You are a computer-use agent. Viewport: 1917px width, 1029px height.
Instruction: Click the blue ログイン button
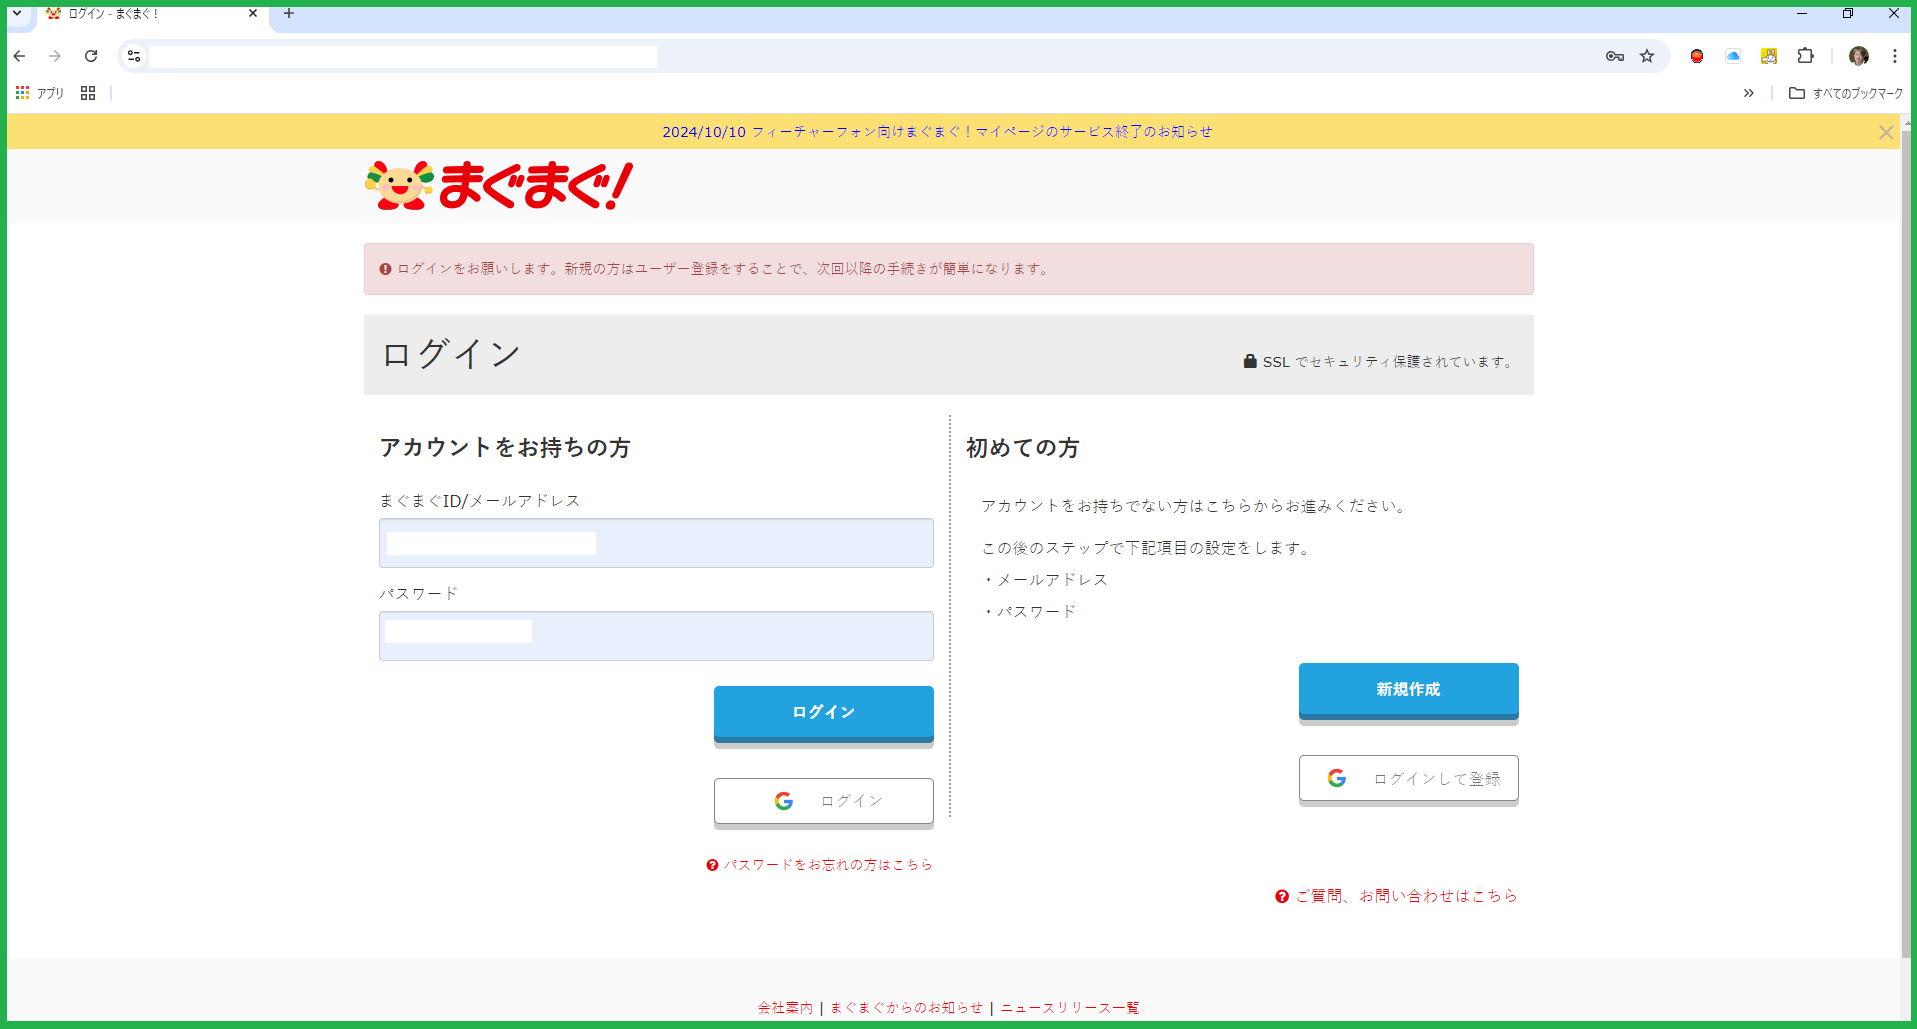(824, 713)
